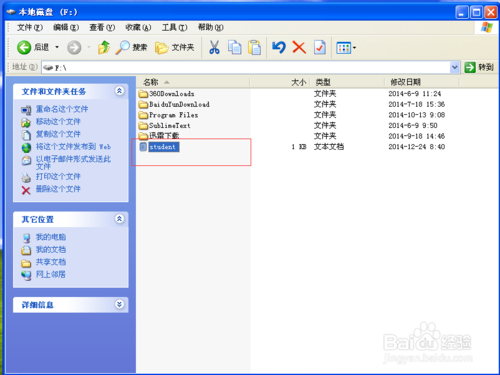Open the Tools (工具) menu

[174, 27]
